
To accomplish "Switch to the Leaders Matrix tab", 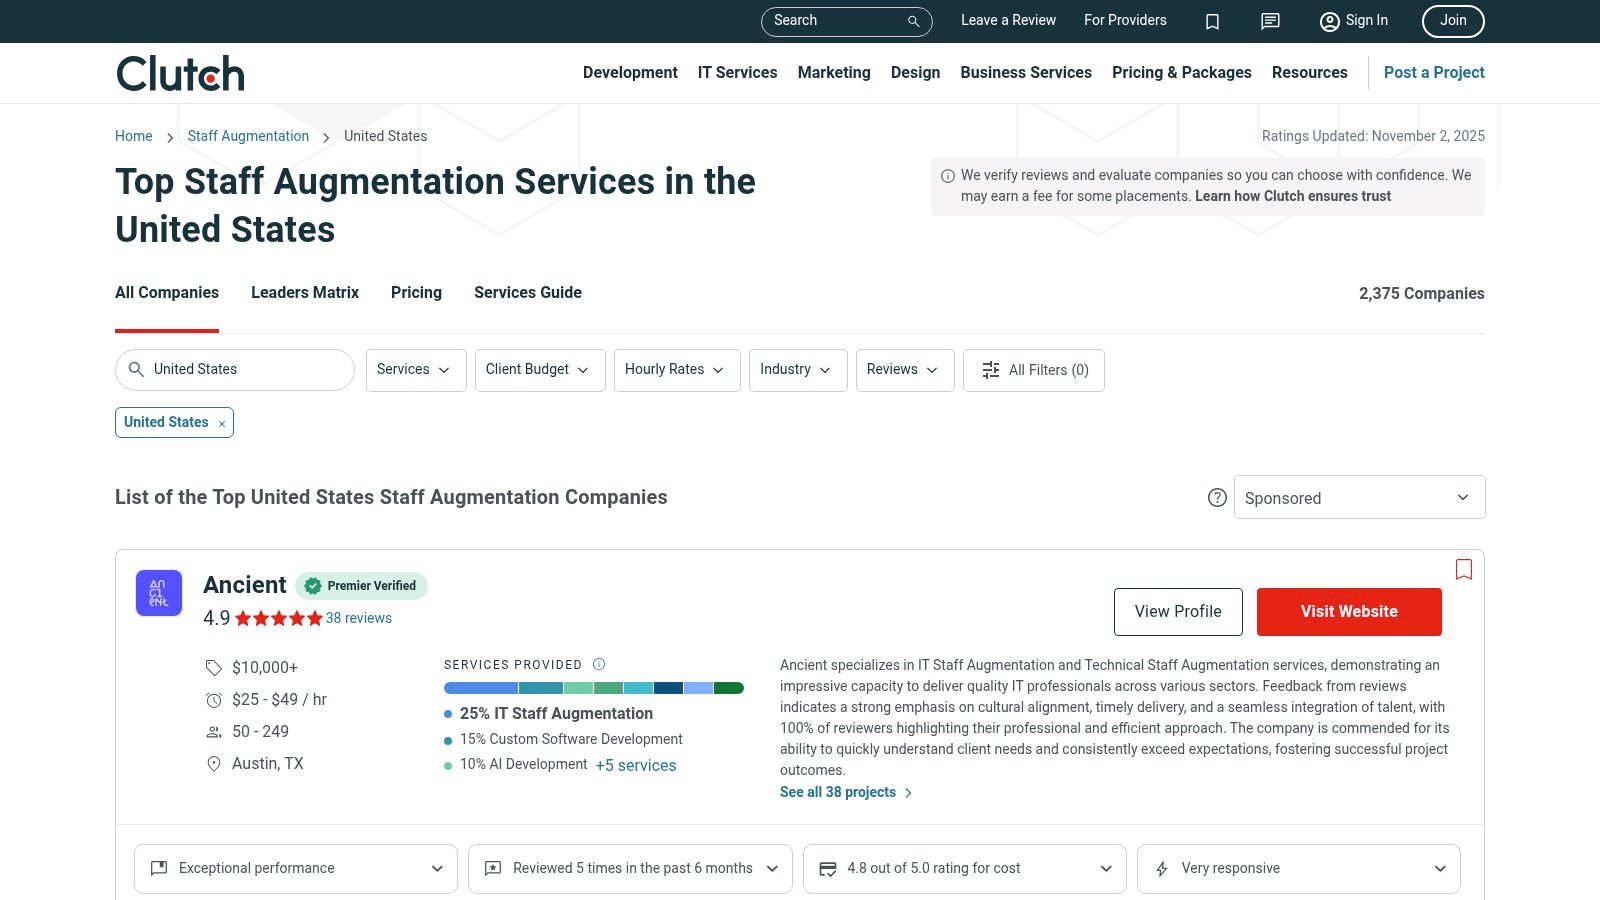I will 305,293.
